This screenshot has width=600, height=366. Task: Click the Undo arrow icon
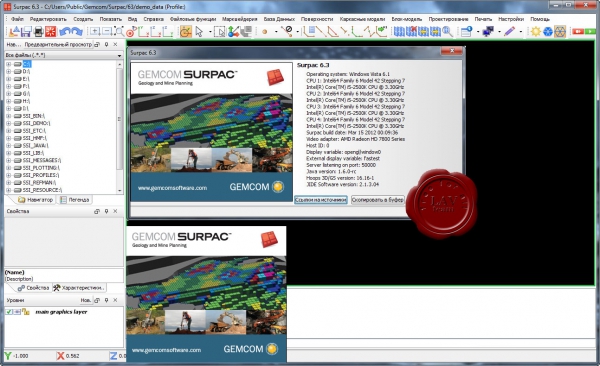[64, 31]
